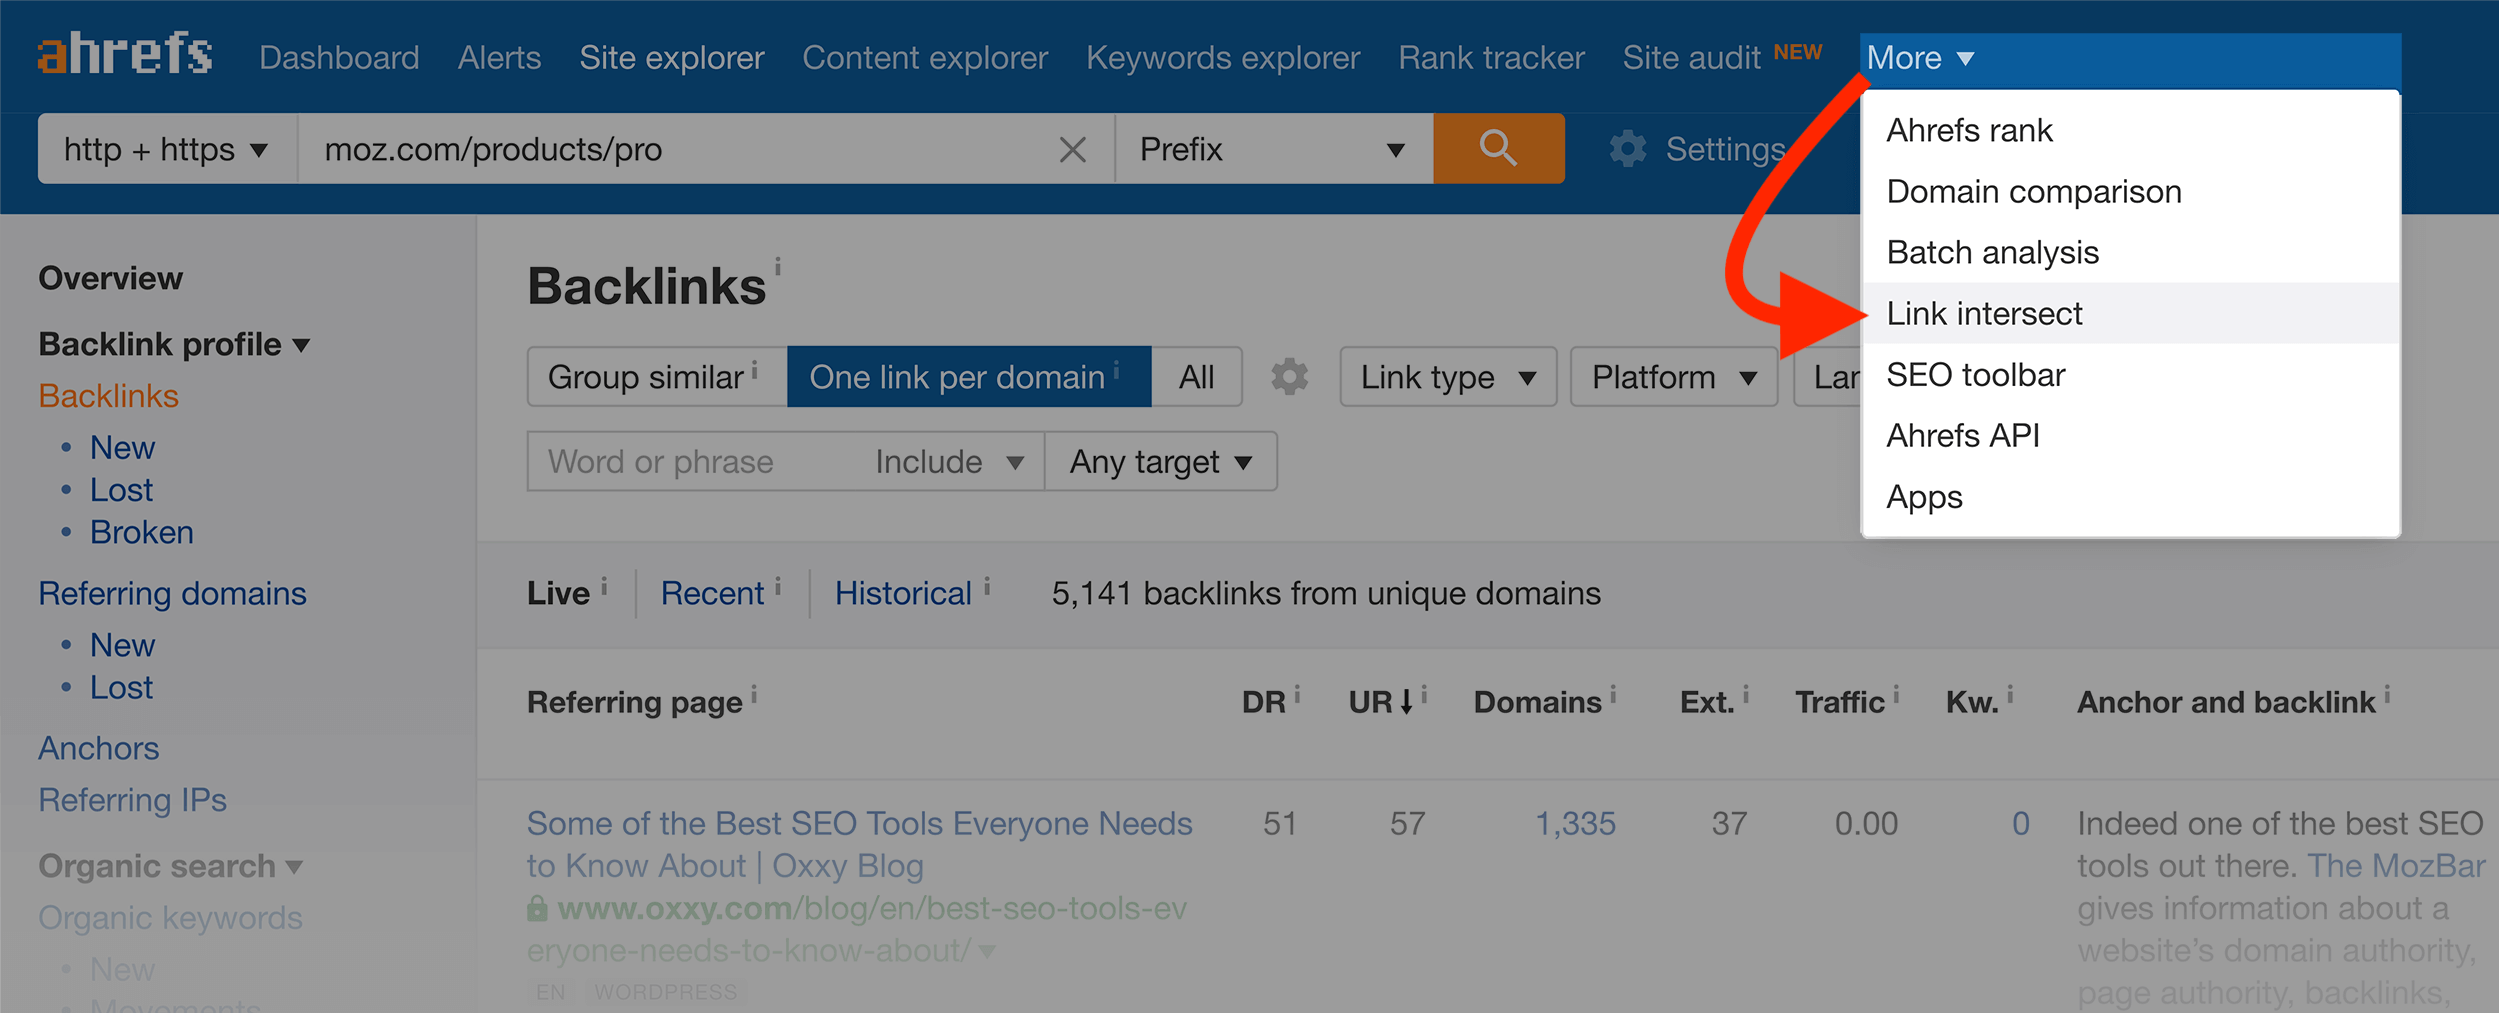Switch to the Historical backlinks tab
The width and height of the screenshot is (2499, 1013).
(903, 594)
